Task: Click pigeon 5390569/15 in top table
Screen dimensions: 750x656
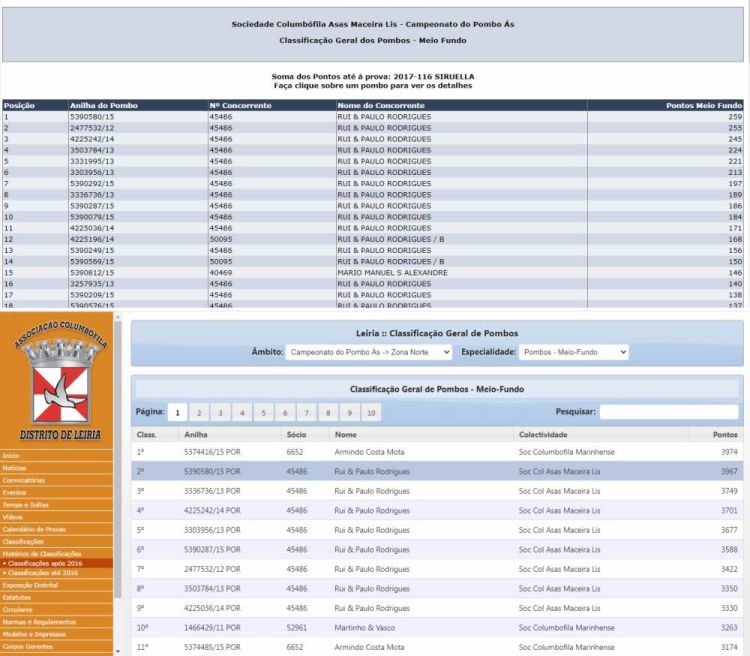Action: click(92, 262)
